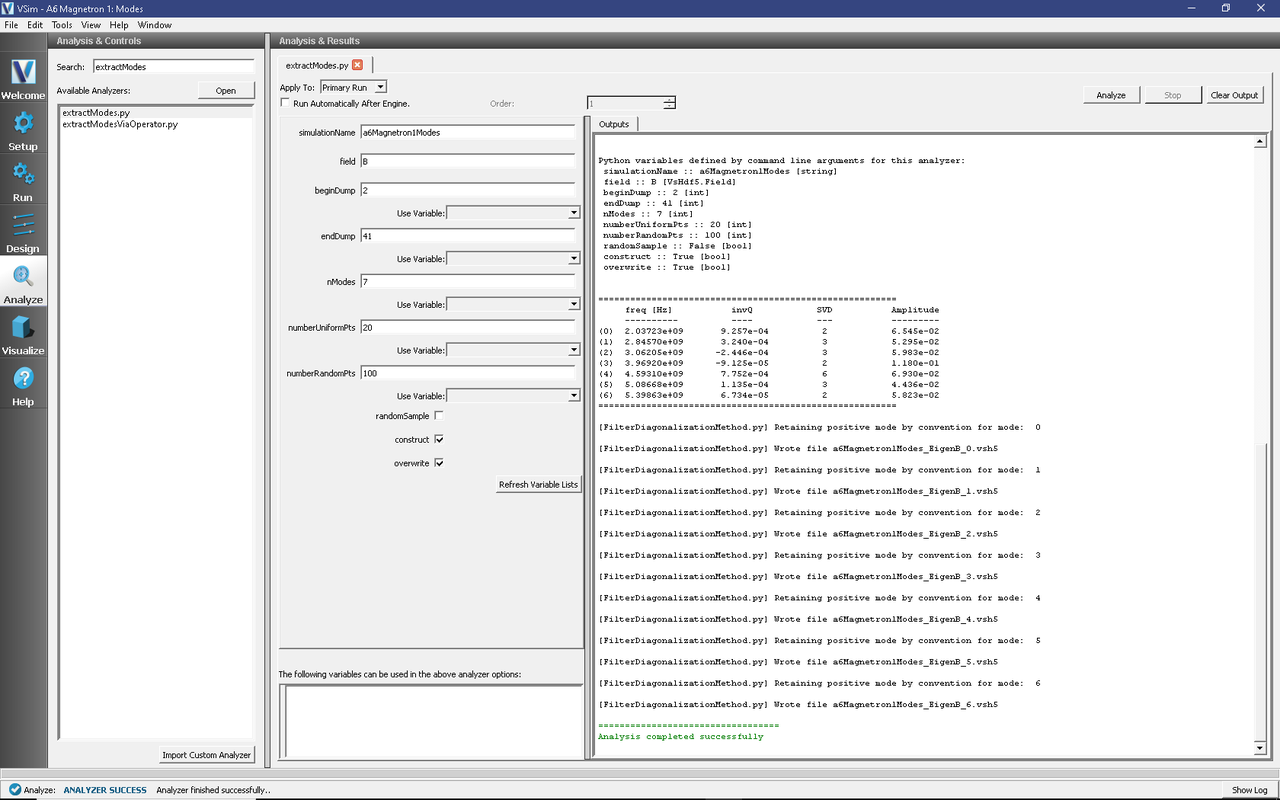Close the extractModes.py tab with red X

(x=358, y=65)
